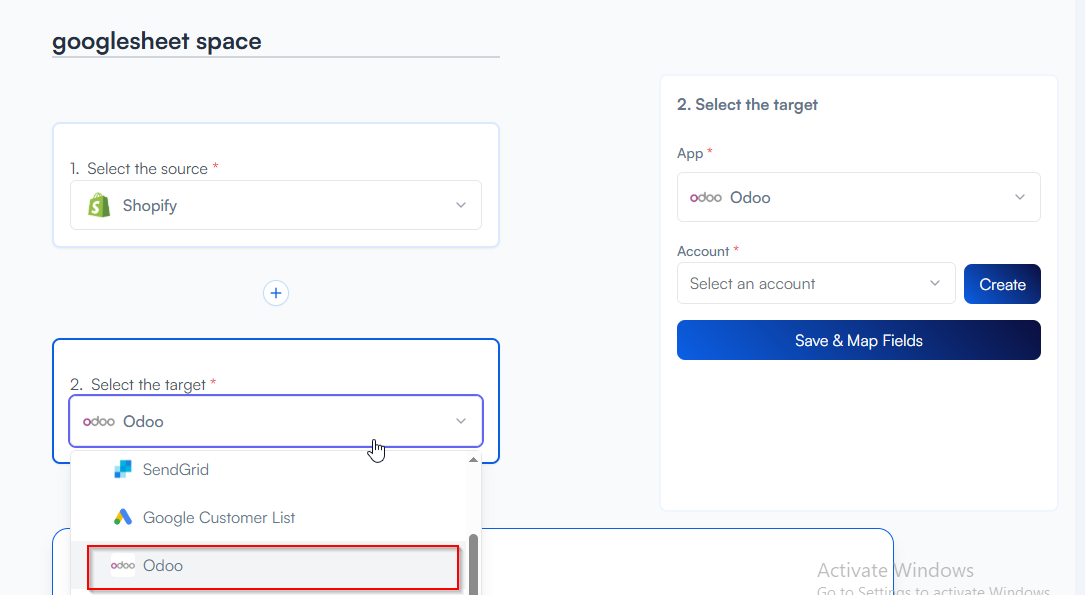The image size is (1085, 595).
Task: Click the Shopify bag icon in source field
Action: (98, 205)
